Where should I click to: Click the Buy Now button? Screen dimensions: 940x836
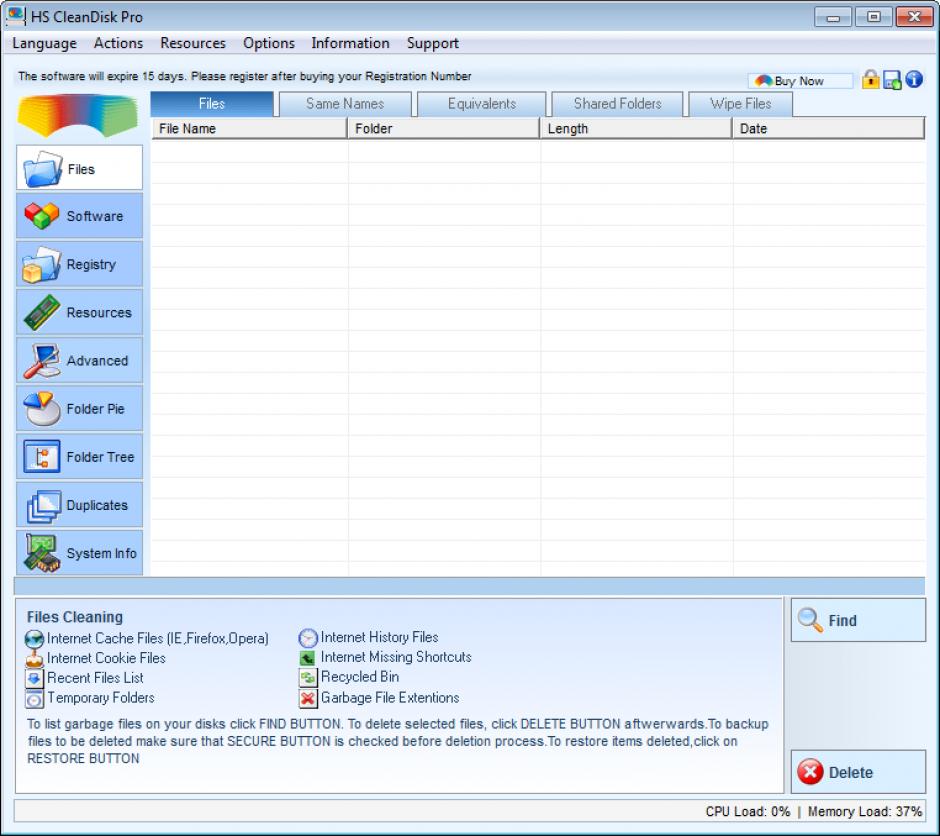pos(799,81)
